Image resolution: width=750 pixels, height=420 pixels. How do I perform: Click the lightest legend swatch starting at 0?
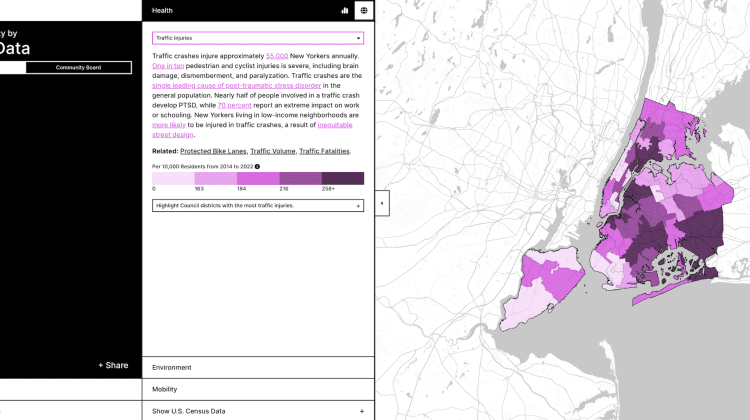[173, 178]
